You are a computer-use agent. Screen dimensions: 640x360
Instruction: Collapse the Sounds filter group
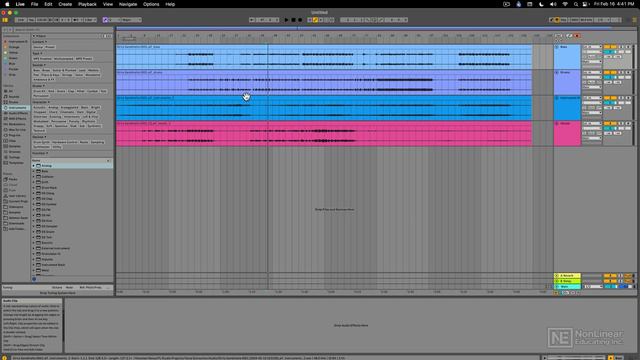(38, 65)
